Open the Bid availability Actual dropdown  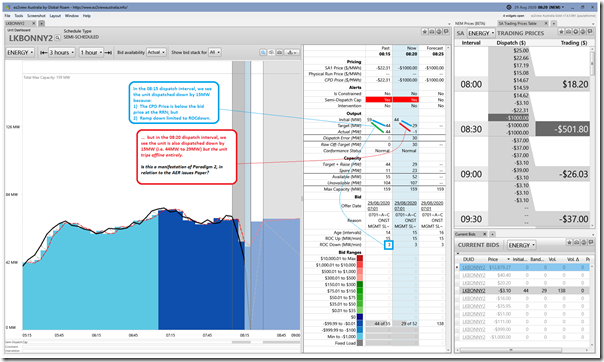(156, 52)
